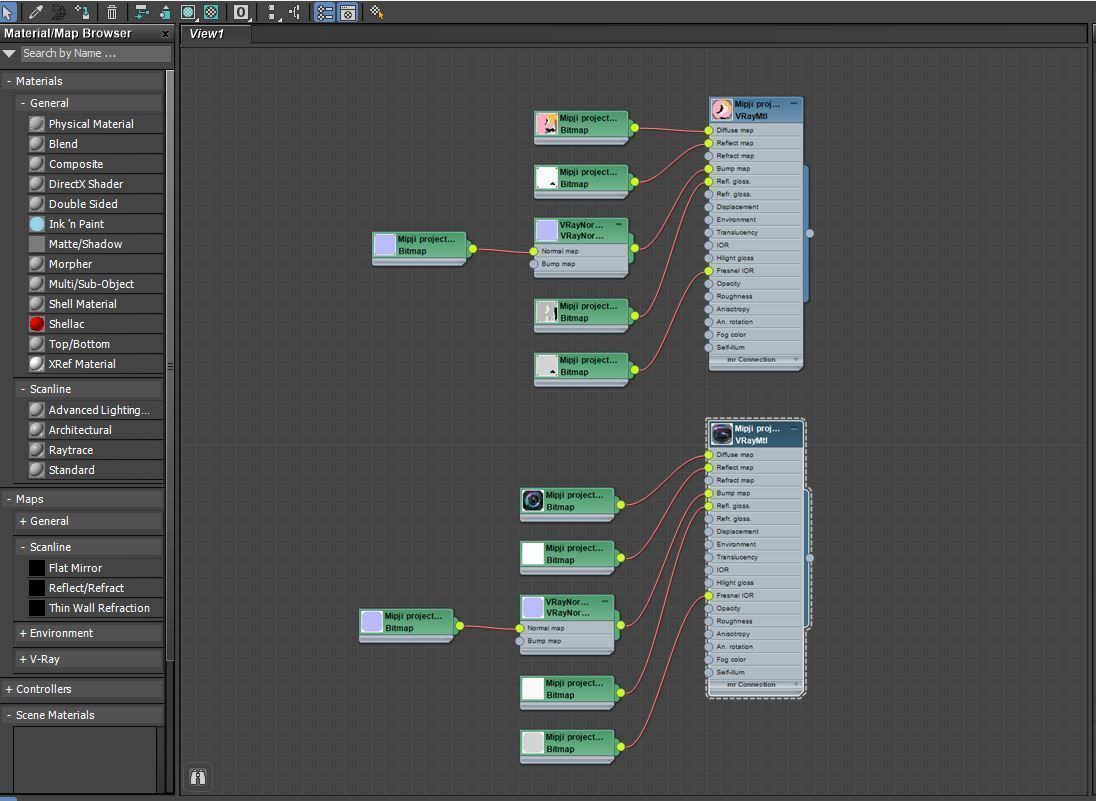Select the Raytrace material
The height and width of the screenshot is (801, 1096).
[x=95, y=450]
